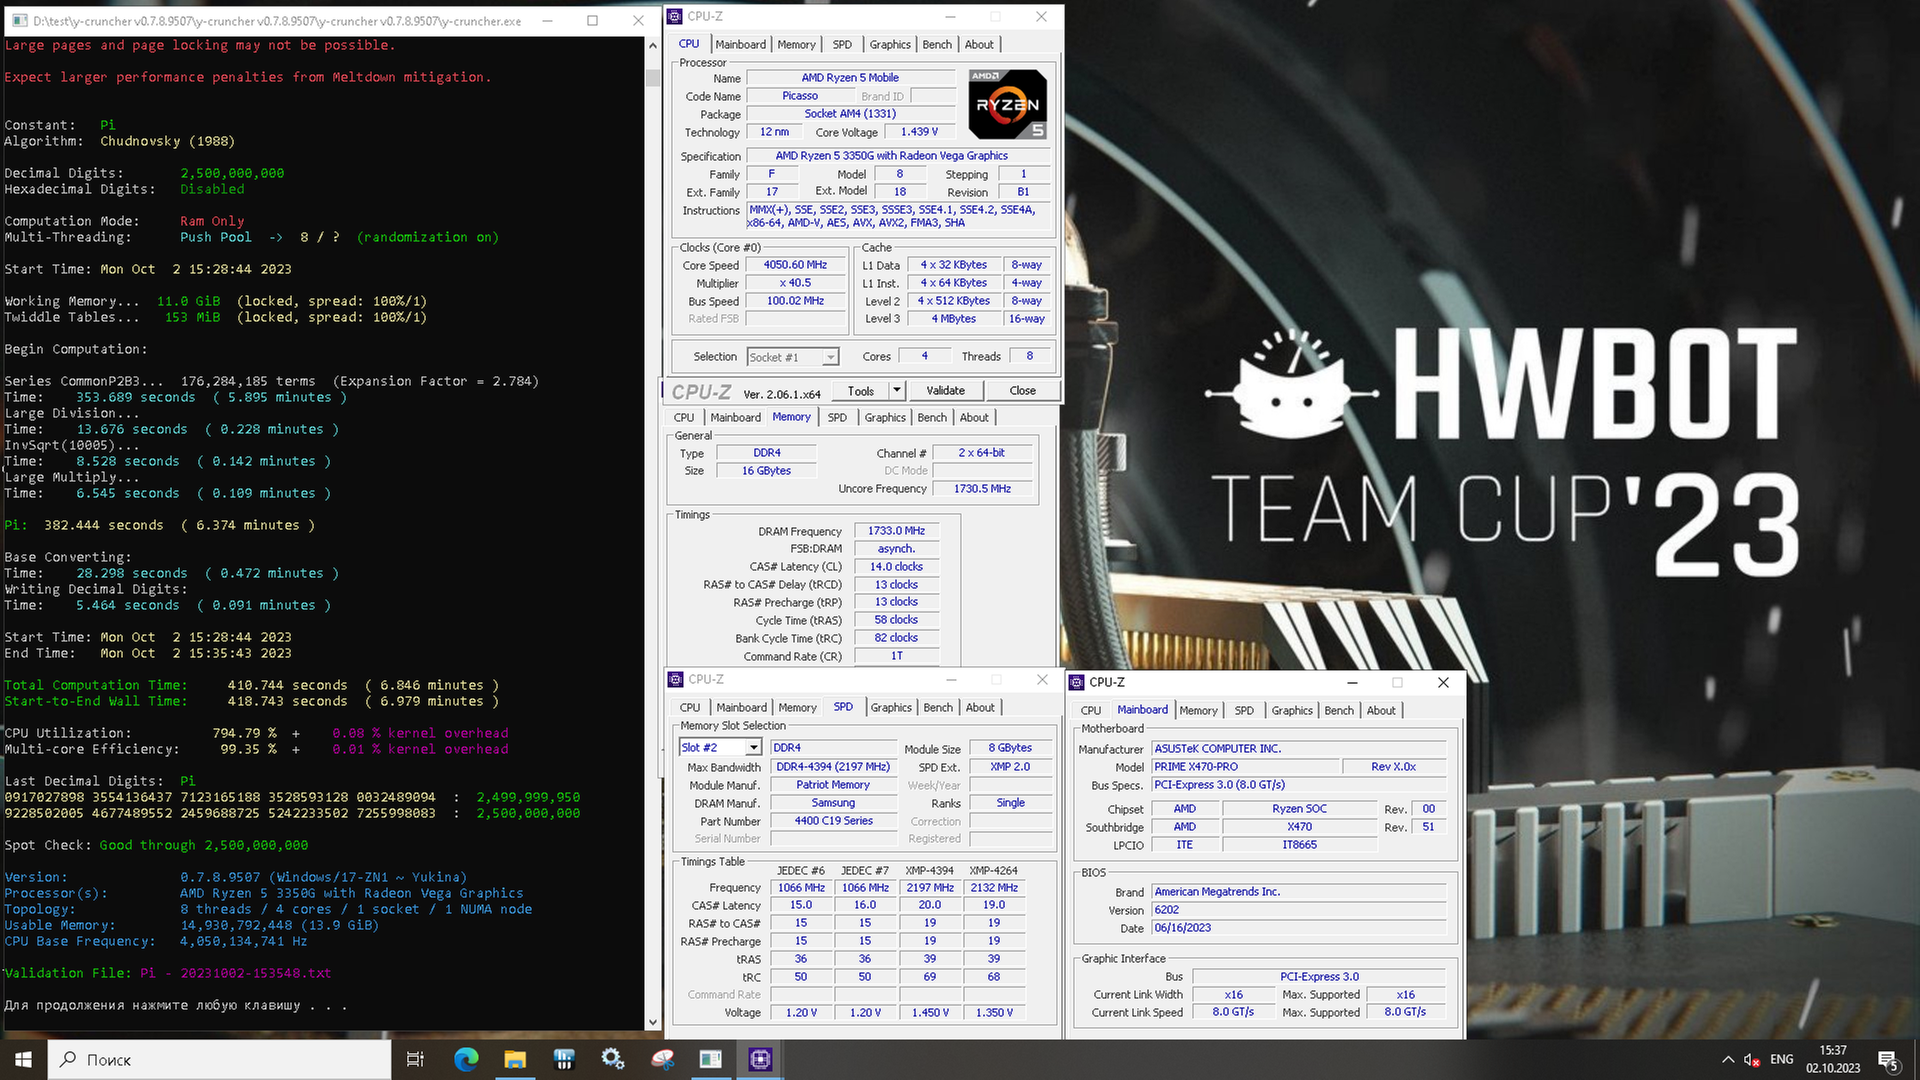Click the DRAM Frequency value 1733.0 MHz
The image size is (1920, 1080).
896,531
